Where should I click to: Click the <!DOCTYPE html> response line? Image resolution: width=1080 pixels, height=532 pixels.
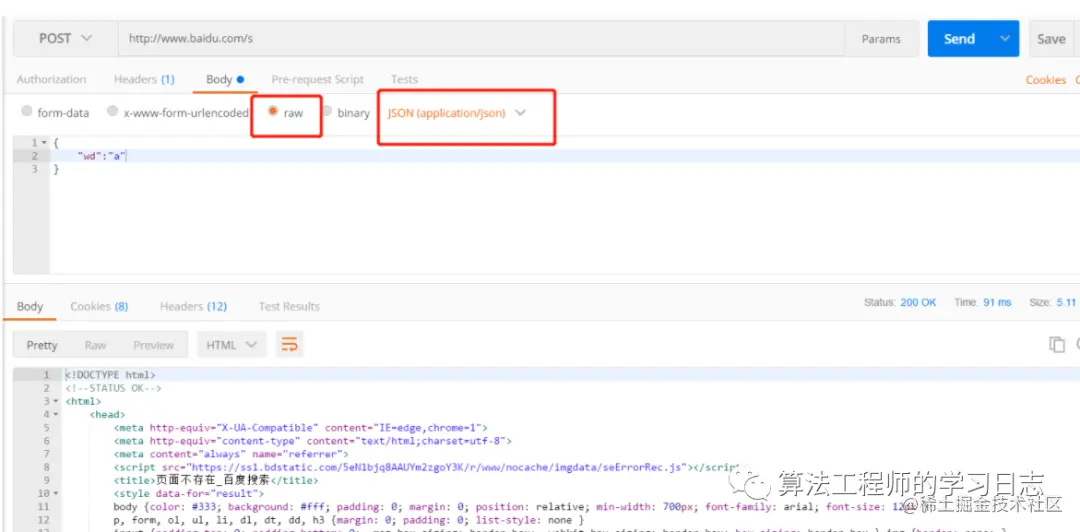point(111,375)
